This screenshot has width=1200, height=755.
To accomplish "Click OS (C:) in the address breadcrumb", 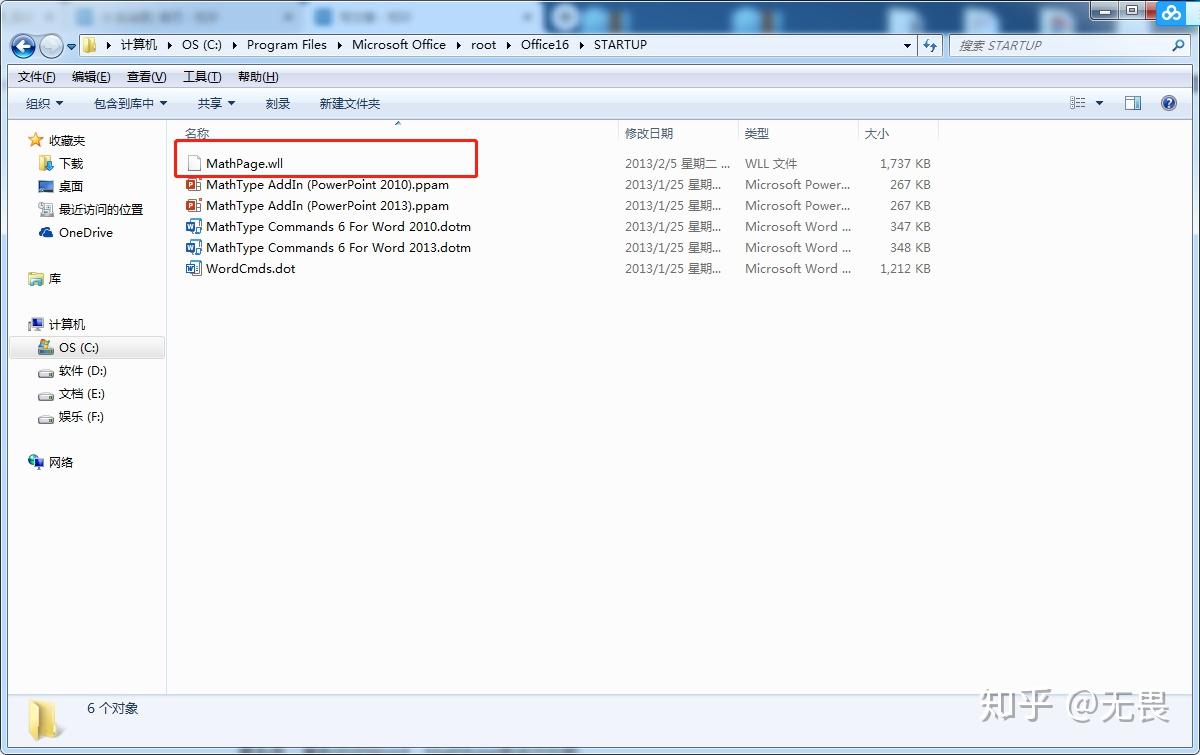I will tap(202, 45).
